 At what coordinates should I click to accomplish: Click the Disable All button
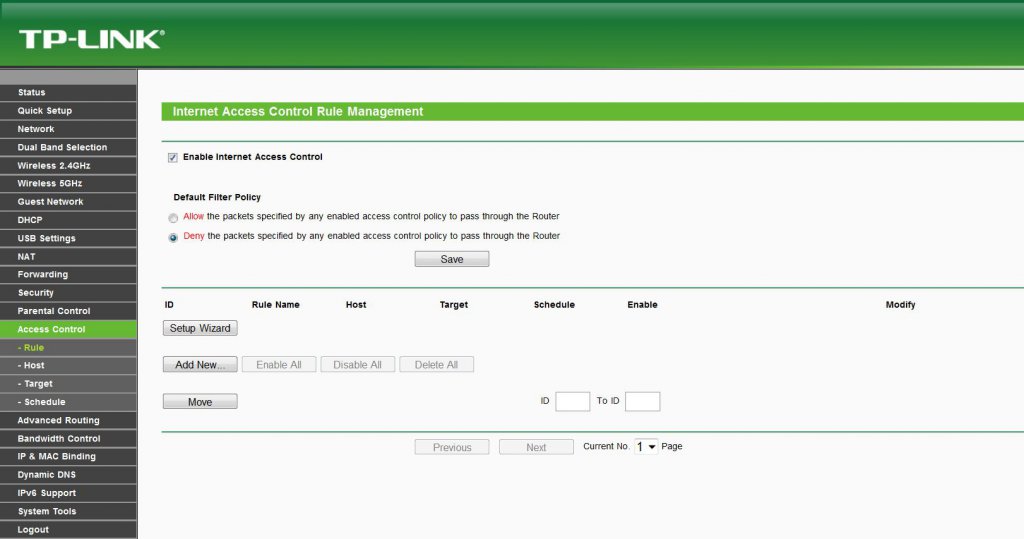point(357,365)
